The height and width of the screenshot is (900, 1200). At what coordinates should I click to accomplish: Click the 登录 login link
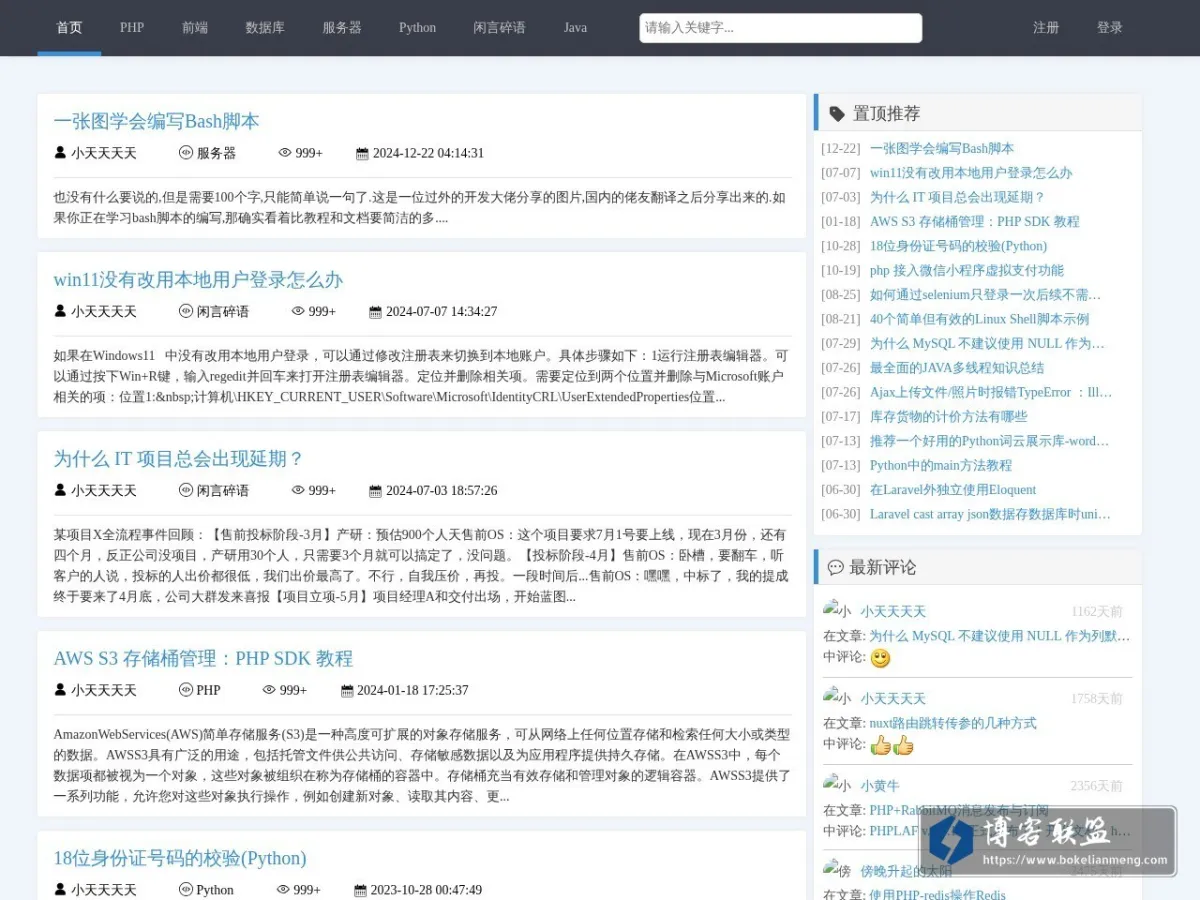click(1110, 27)
